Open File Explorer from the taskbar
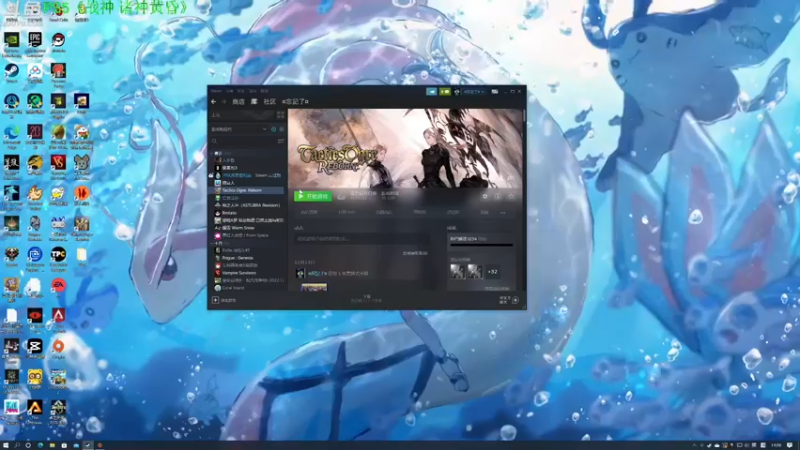The width and height of the screenshot is (800, 450). [x=52, y=445]
